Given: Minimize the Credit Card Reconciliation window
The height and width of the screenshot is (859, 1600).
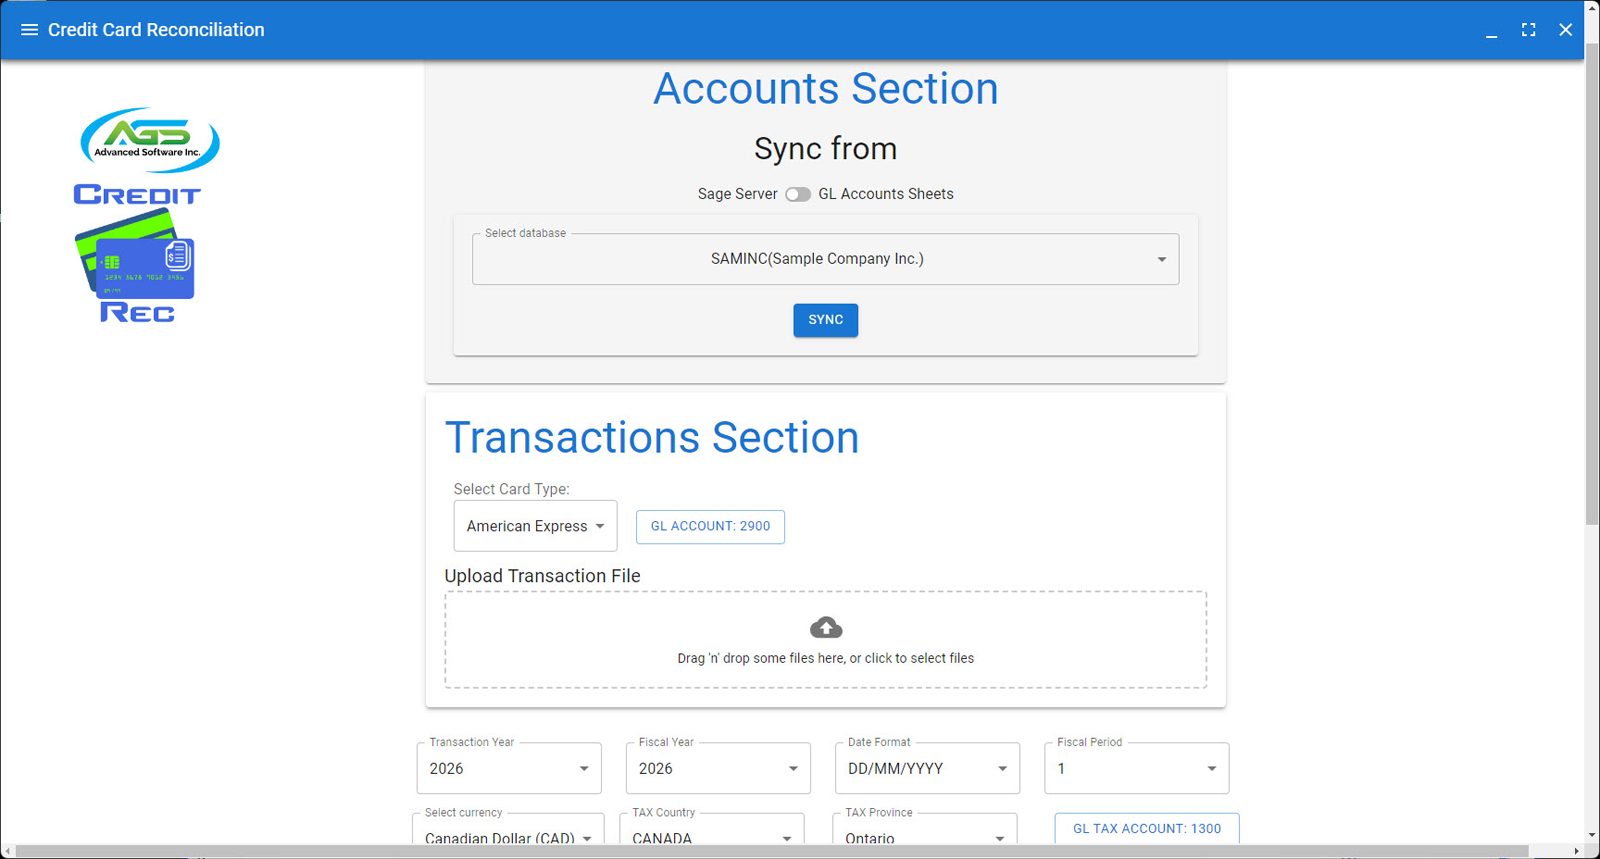Looking at the screenshot, I should (x=1491, y=30).
